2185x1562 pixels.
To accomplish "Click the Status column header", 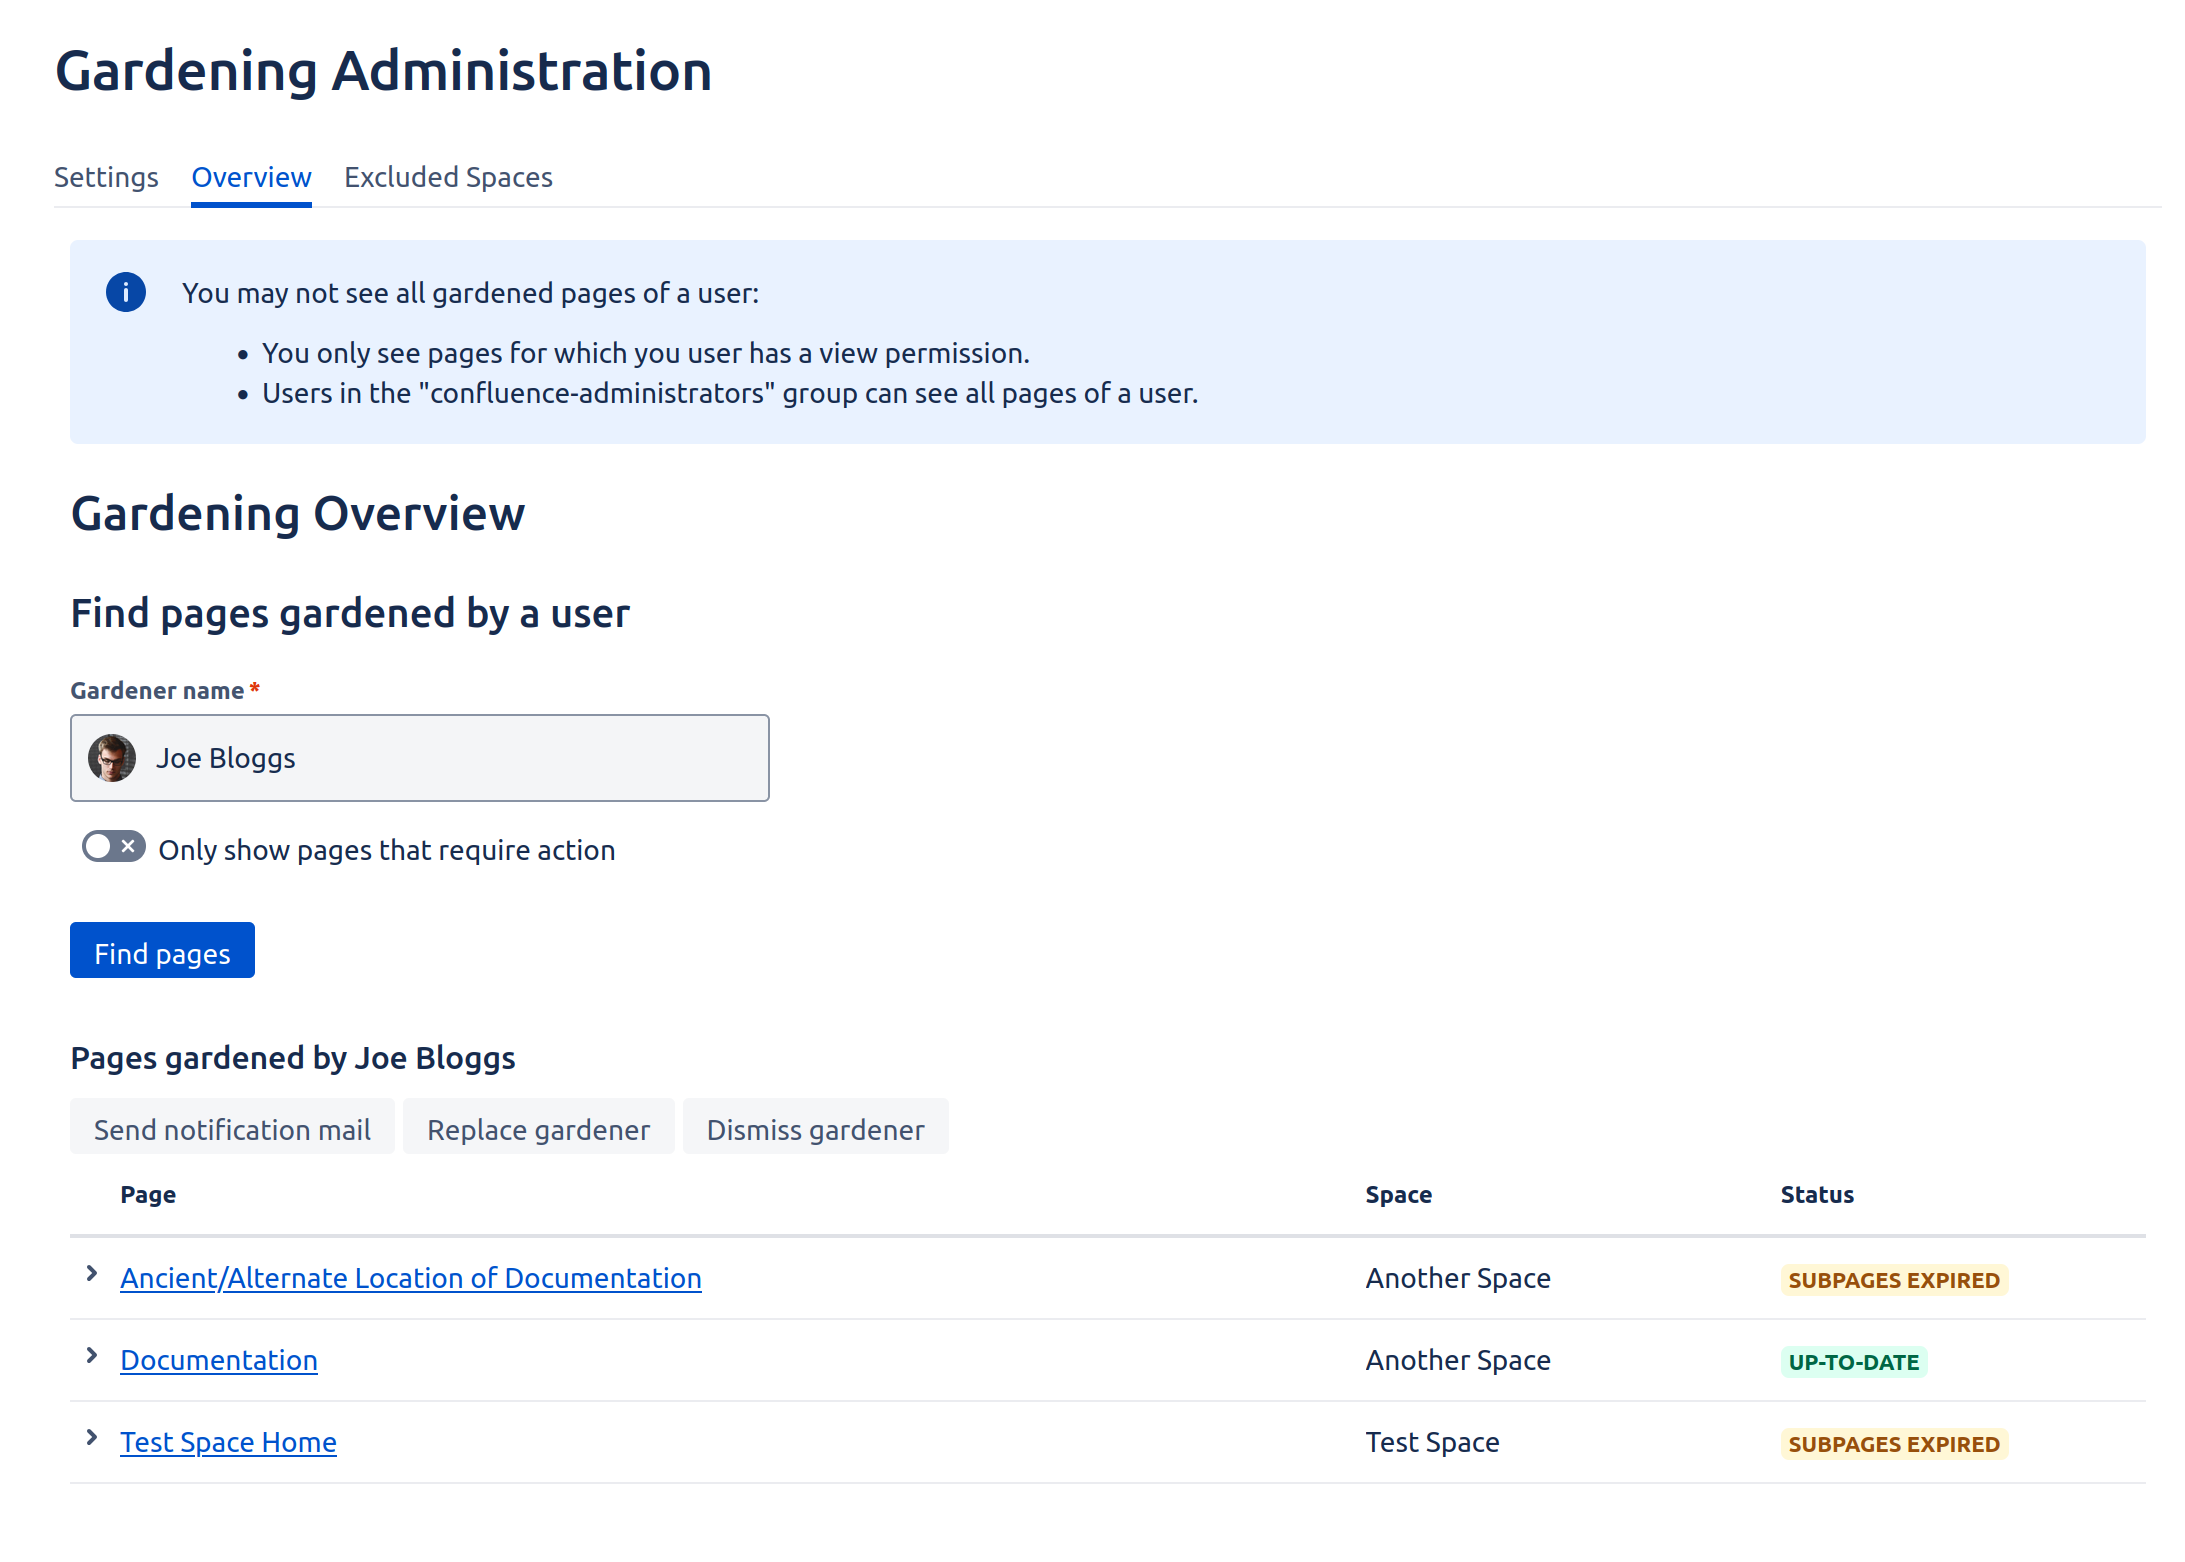I will click(x=1816, y=1194).
